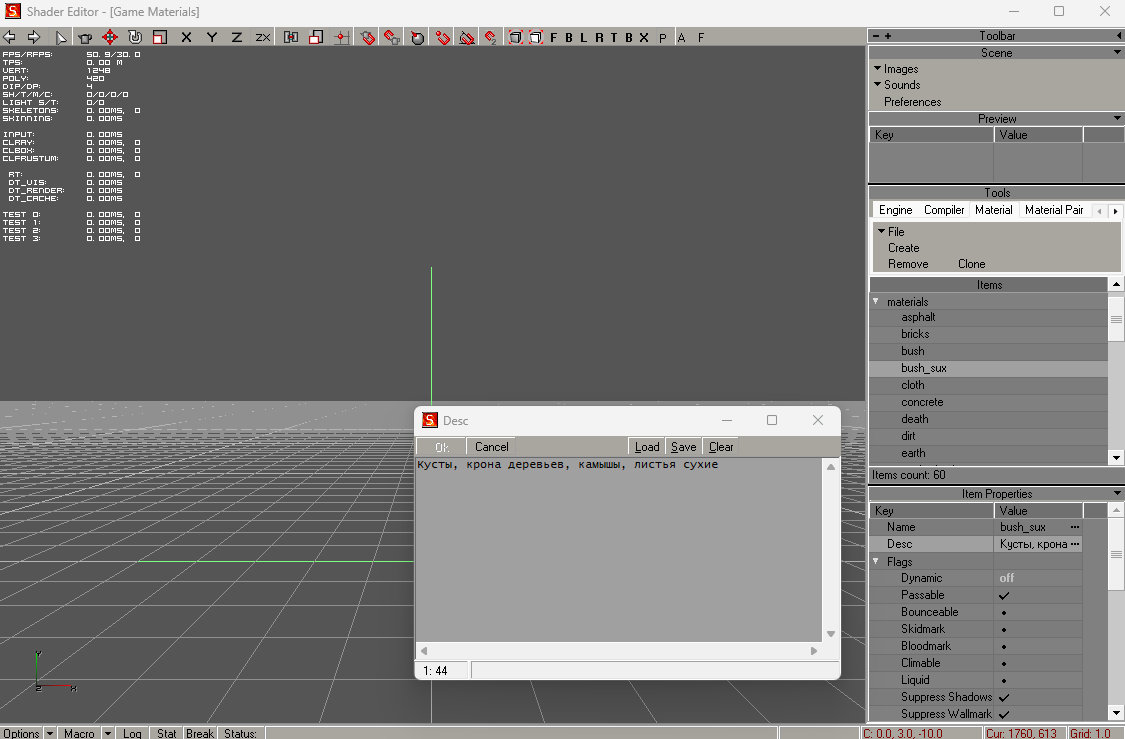Click the minus icon on the Toolbar header
The image size is (1125, 739).
point(876,36)
